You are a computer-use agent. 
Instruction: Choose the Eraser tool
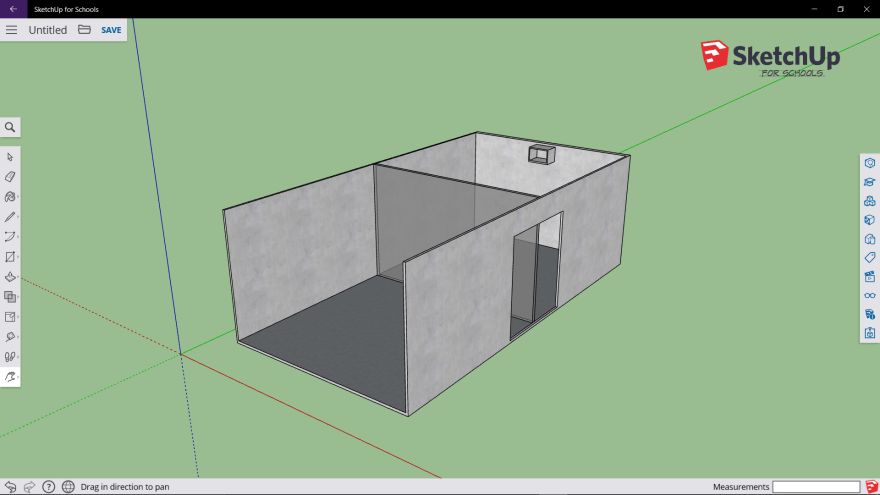coord(10,177)
